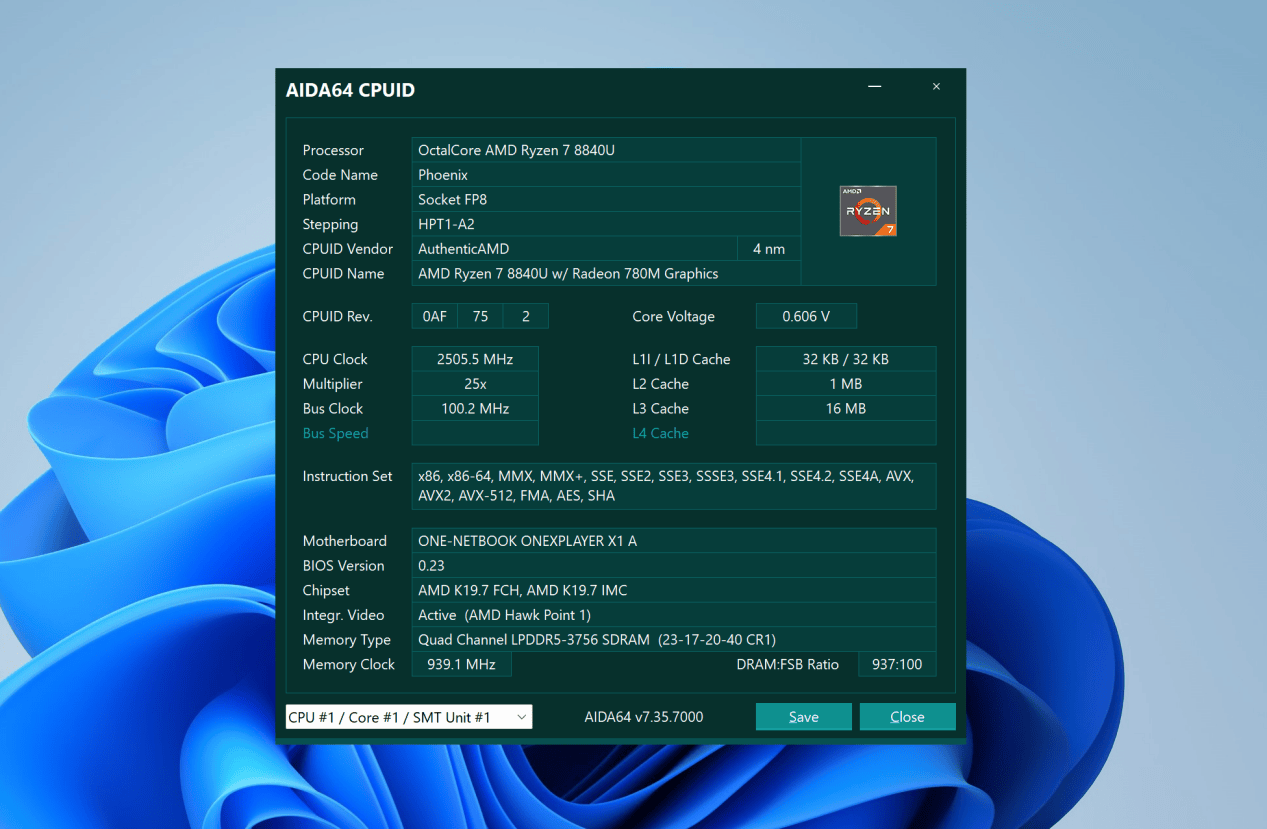
Task: Click the "25x" multiplier value
Action: [x=475, y=384]
